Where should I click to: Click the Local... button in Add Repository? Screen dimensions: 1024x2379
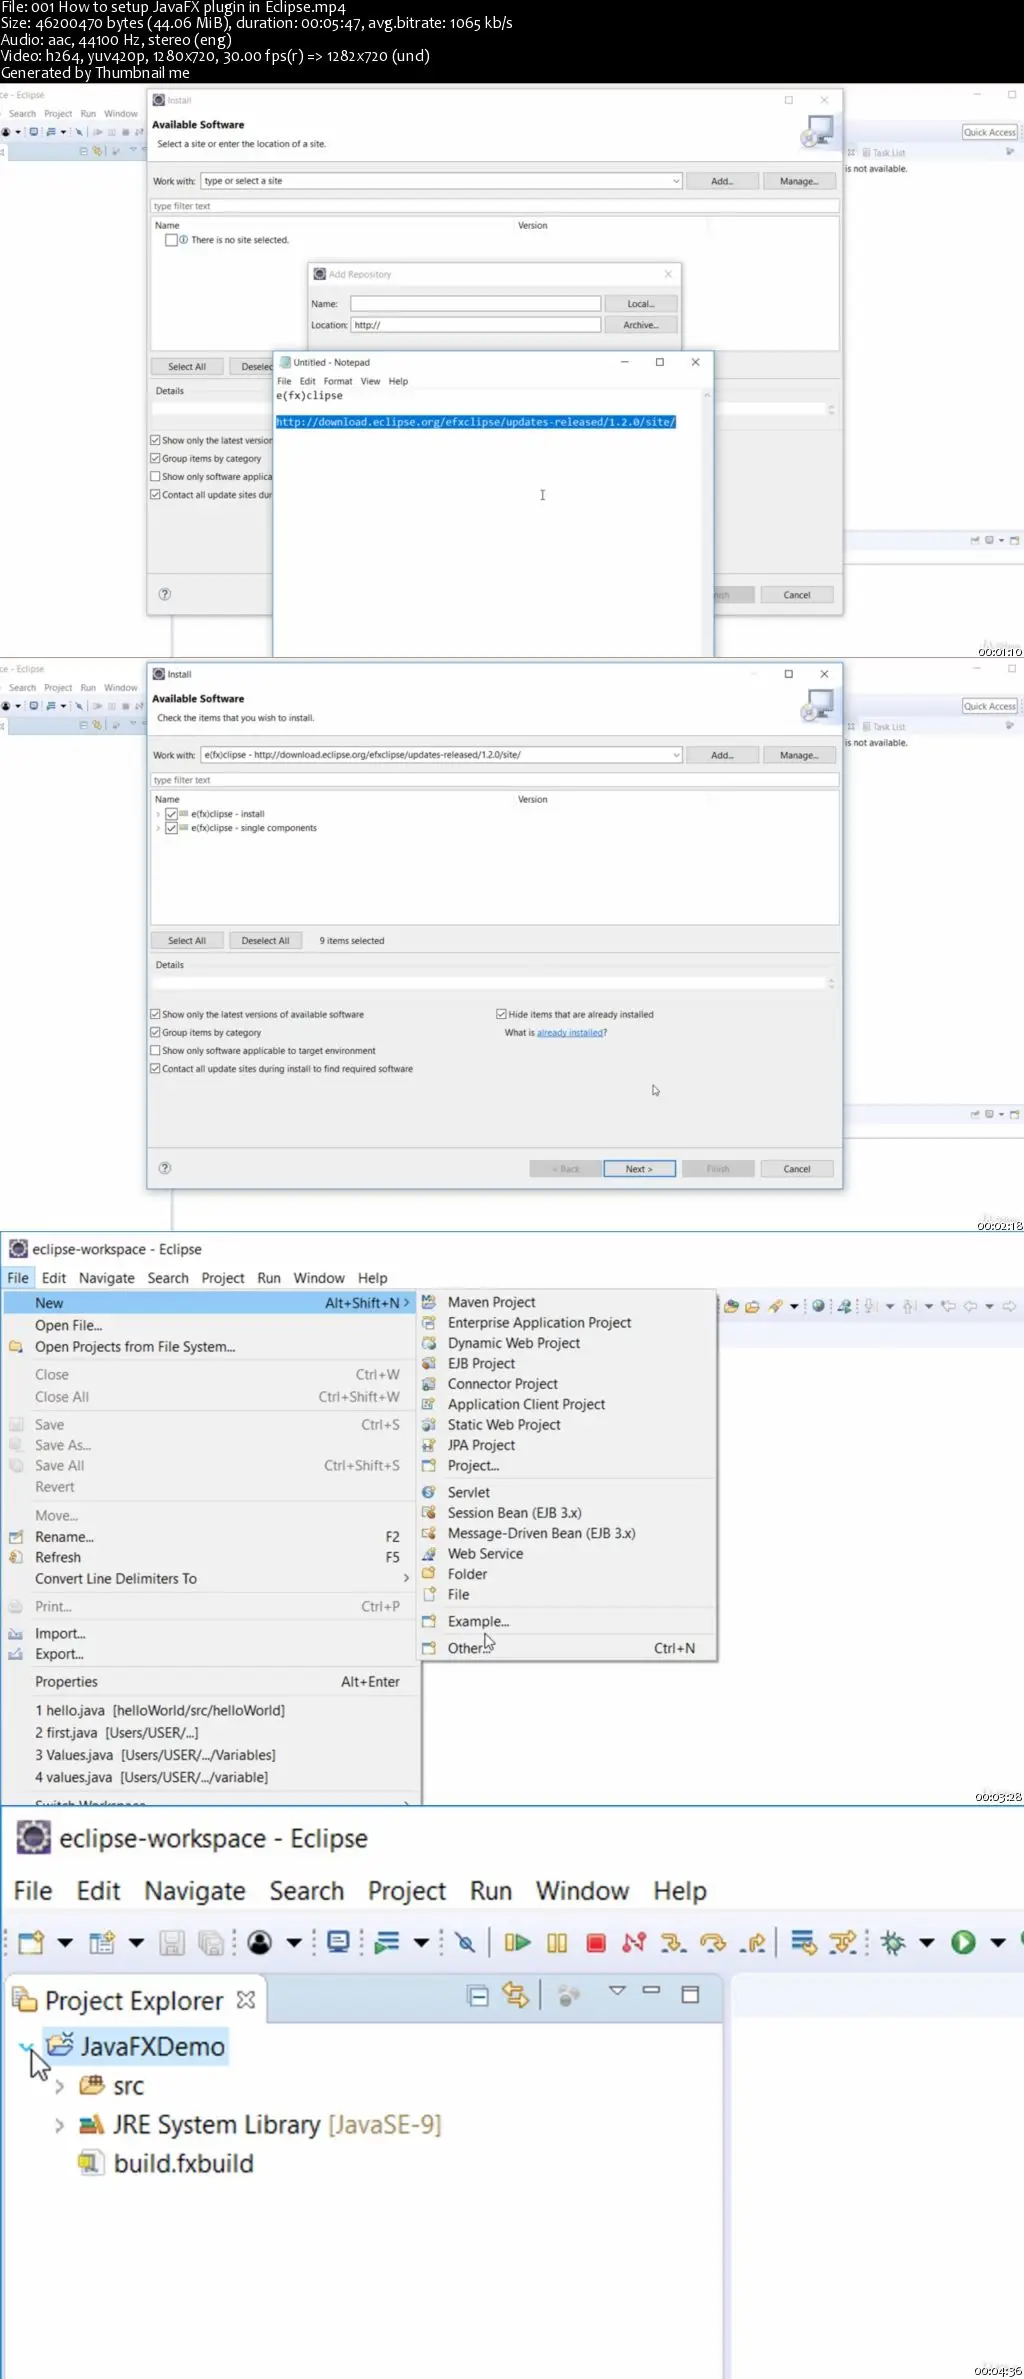click(641, 303)
